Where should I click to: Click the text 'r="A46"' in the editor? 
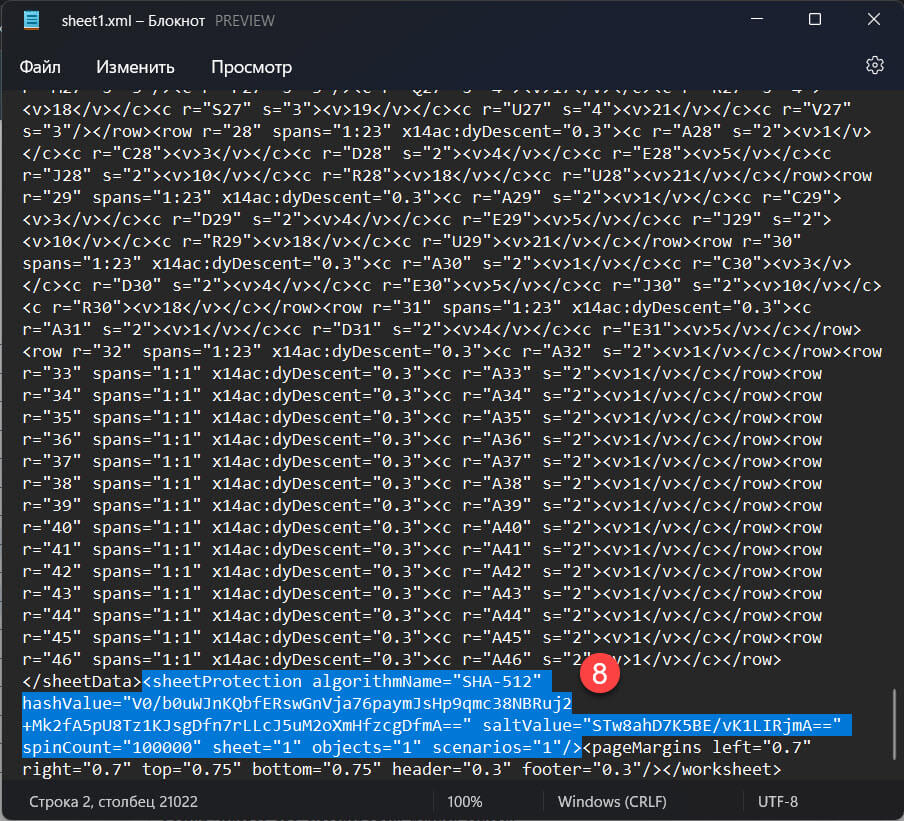tap(496, 660)
